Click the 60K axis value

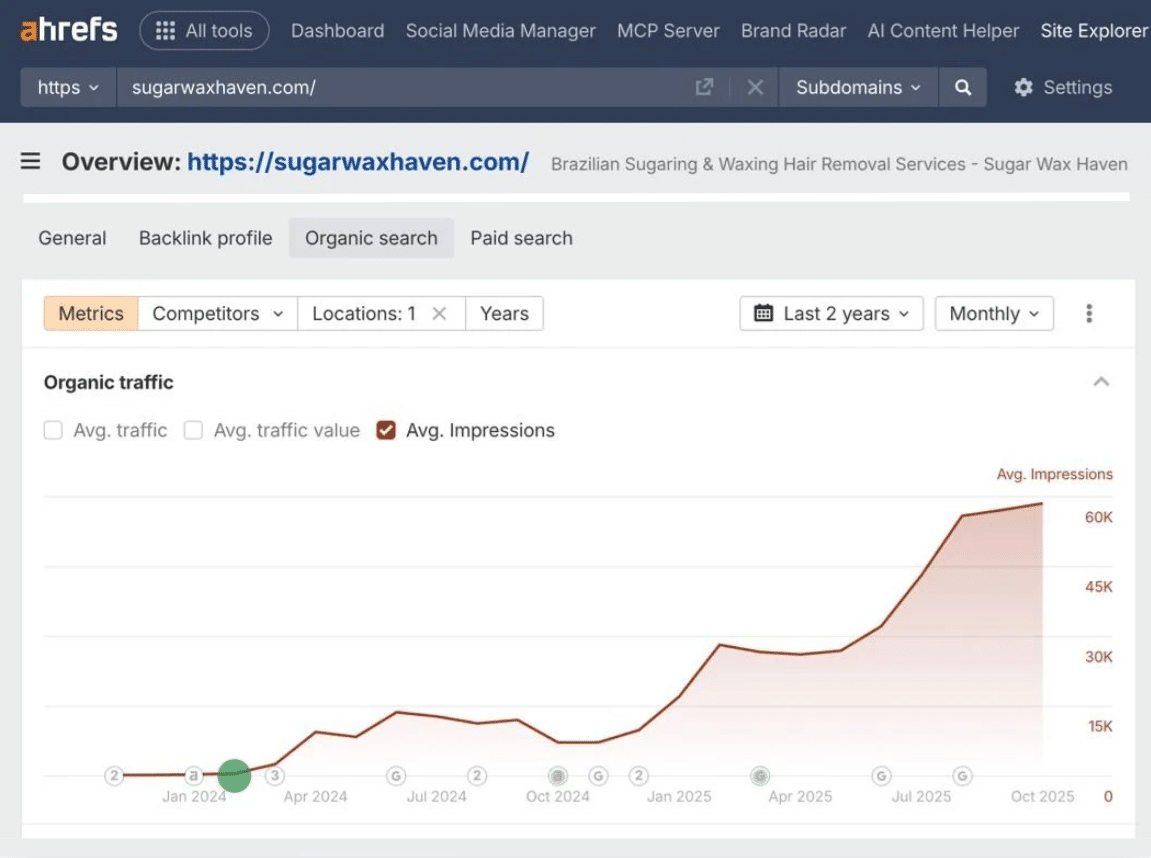click(1098, 517)
